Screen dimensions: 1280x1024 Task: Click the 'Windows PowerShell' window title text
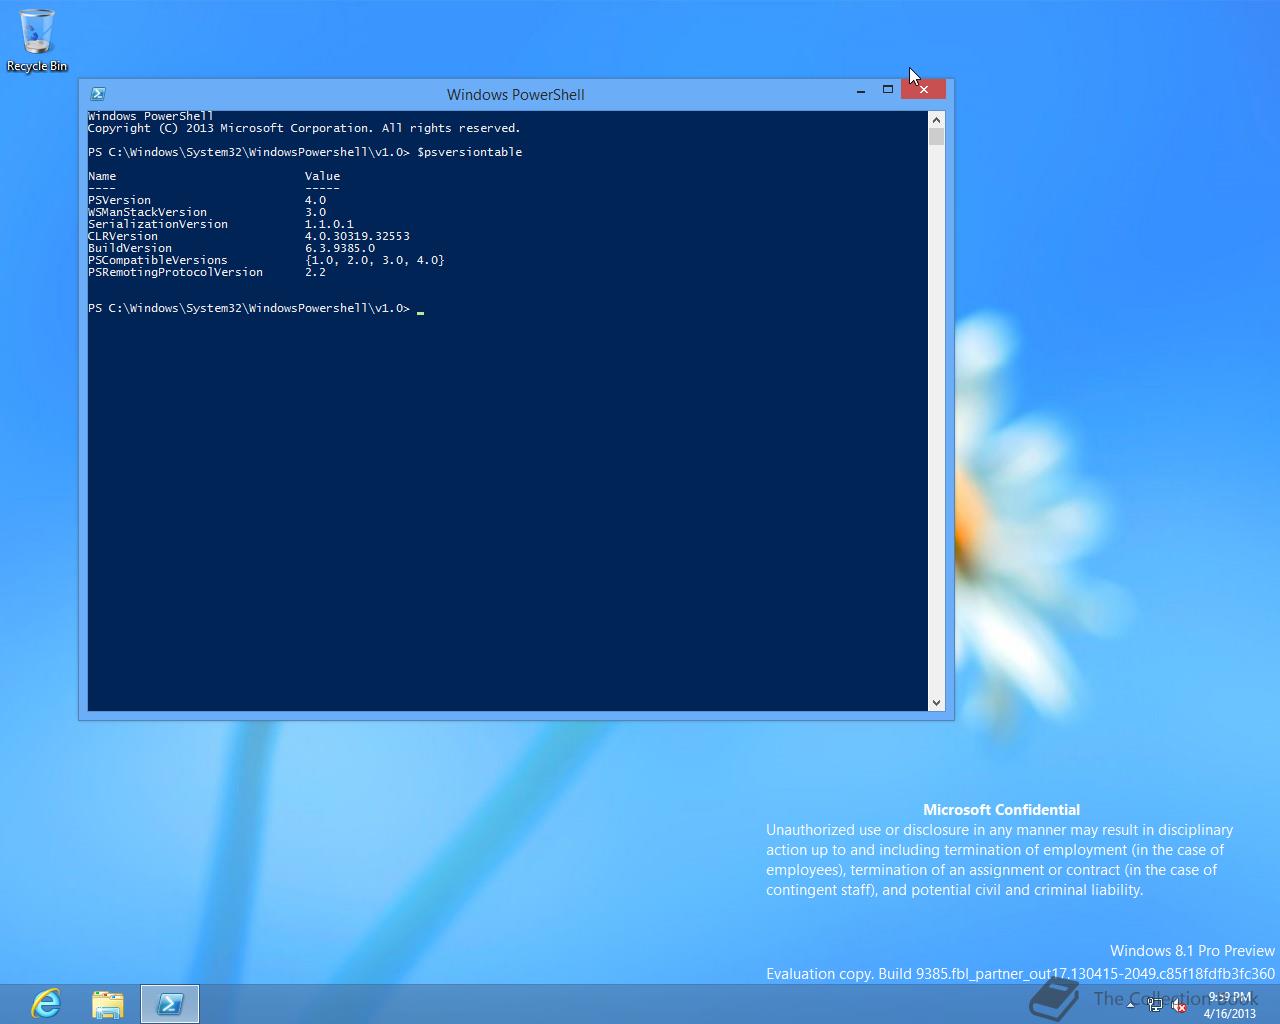[515, 94]
